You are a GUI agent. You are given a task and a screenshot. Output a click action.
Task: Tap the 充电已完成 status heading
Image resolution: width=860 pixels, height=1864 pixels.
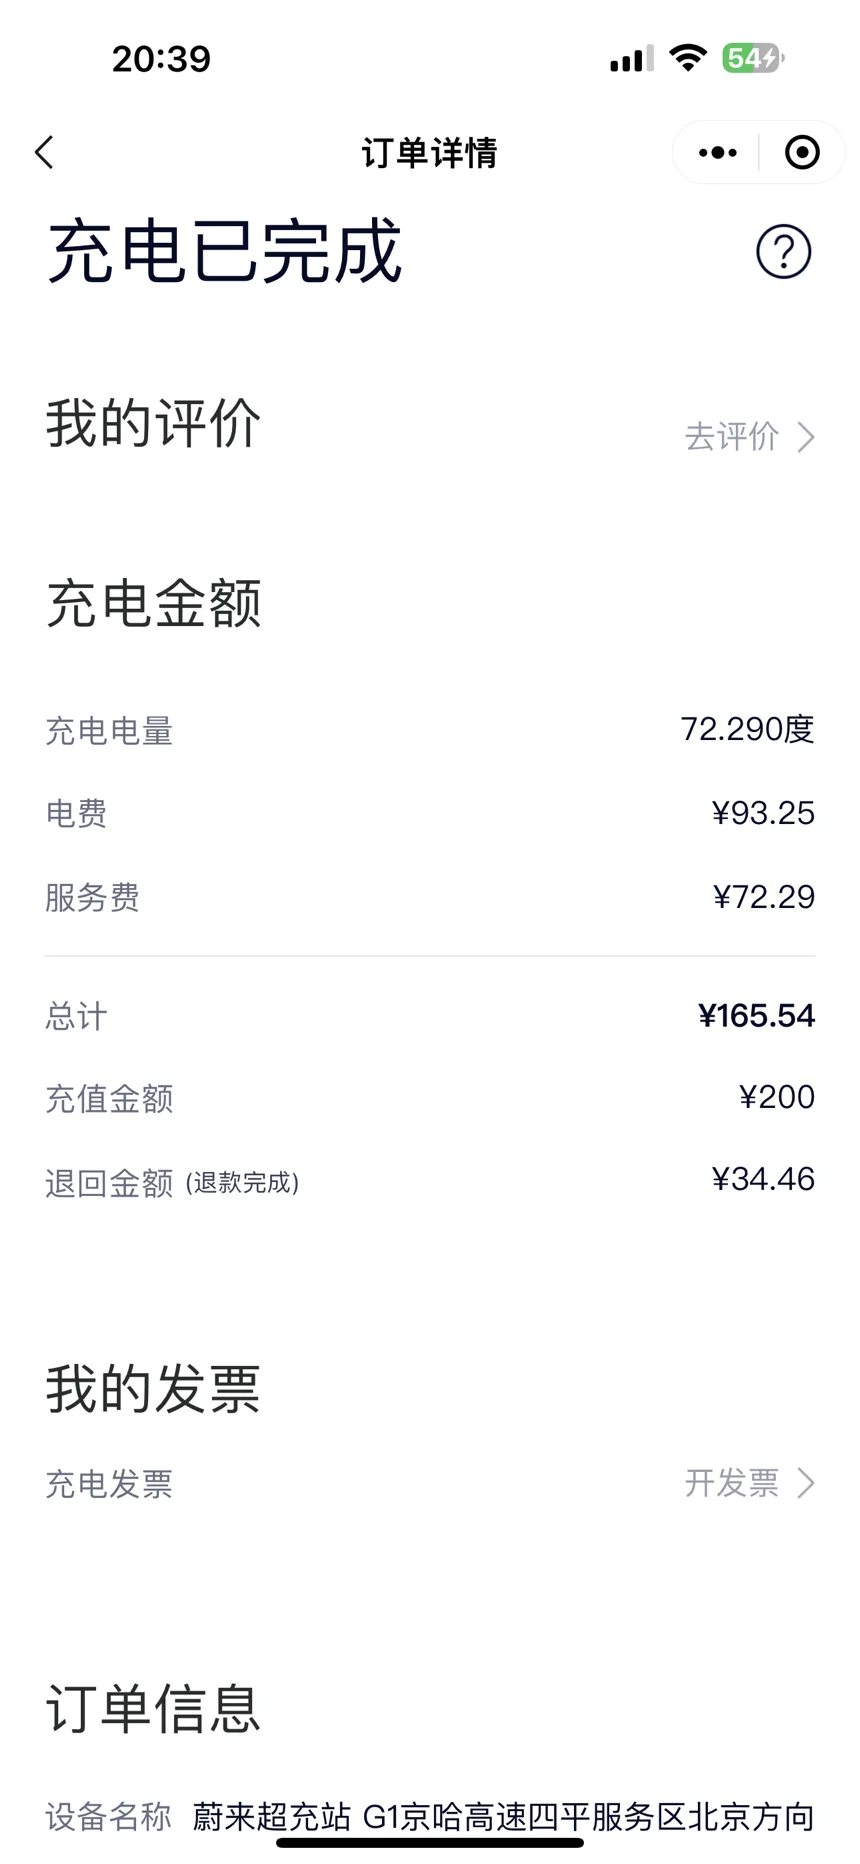(225, 251)
